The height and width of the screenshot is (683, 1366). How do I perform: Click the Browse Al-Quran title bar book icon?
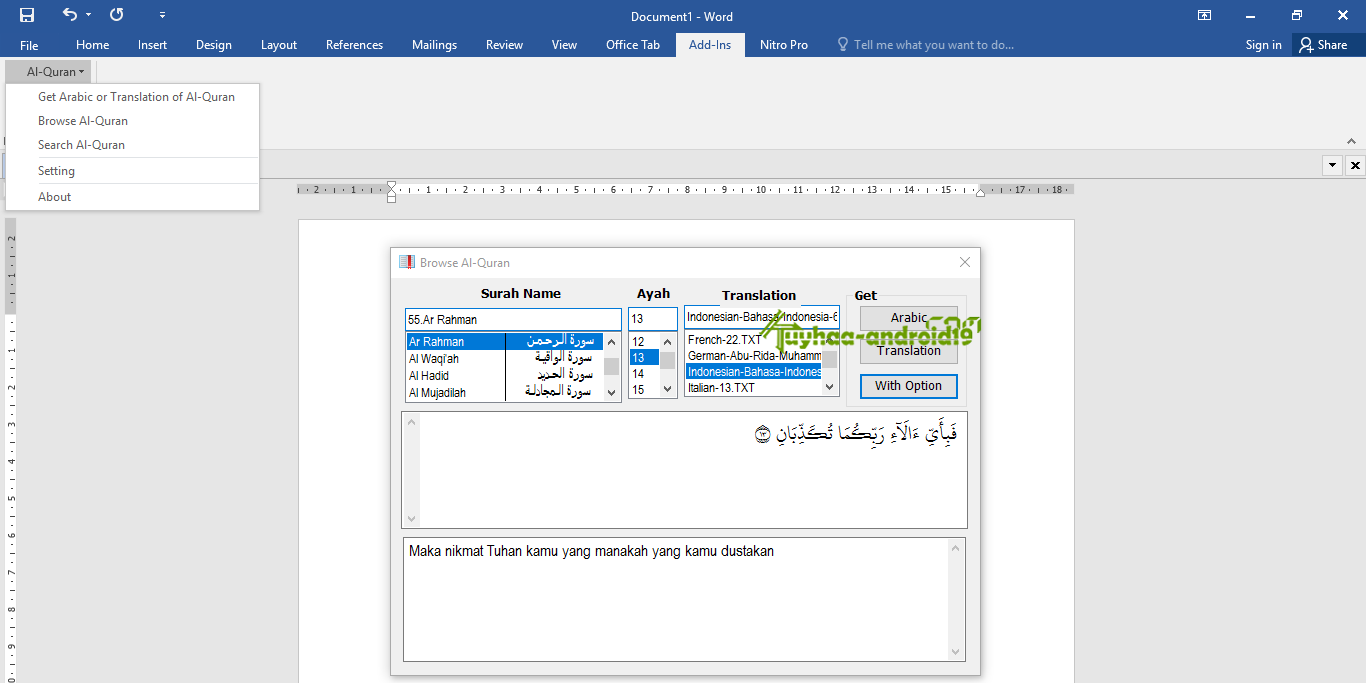click(407, 261)
